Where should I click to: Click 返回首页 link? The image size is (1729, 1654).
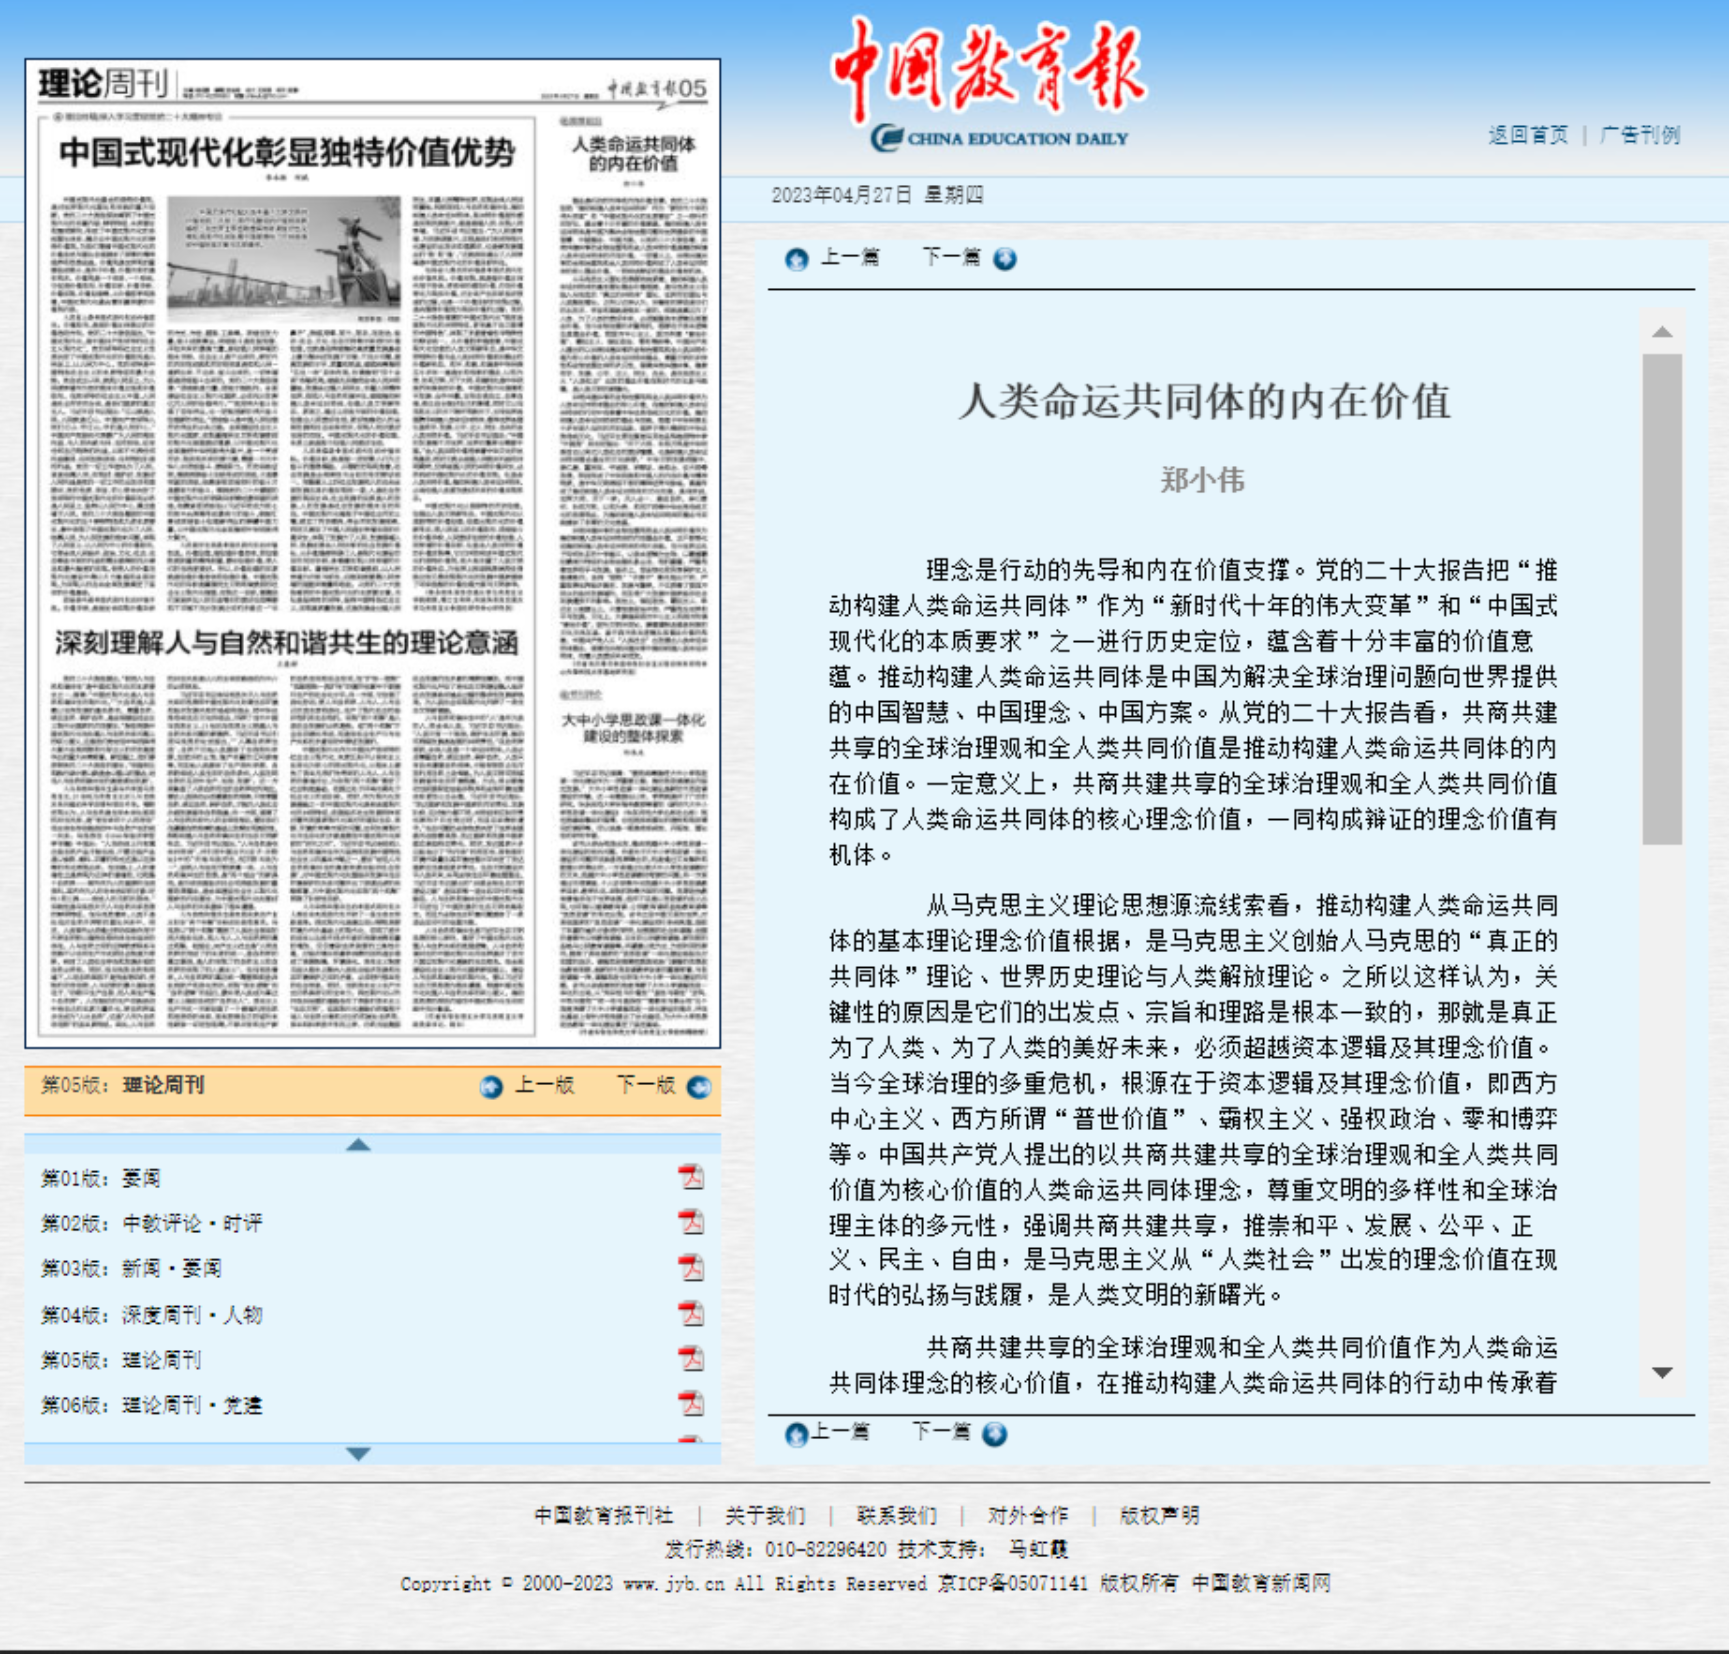tap(1528, 135)
